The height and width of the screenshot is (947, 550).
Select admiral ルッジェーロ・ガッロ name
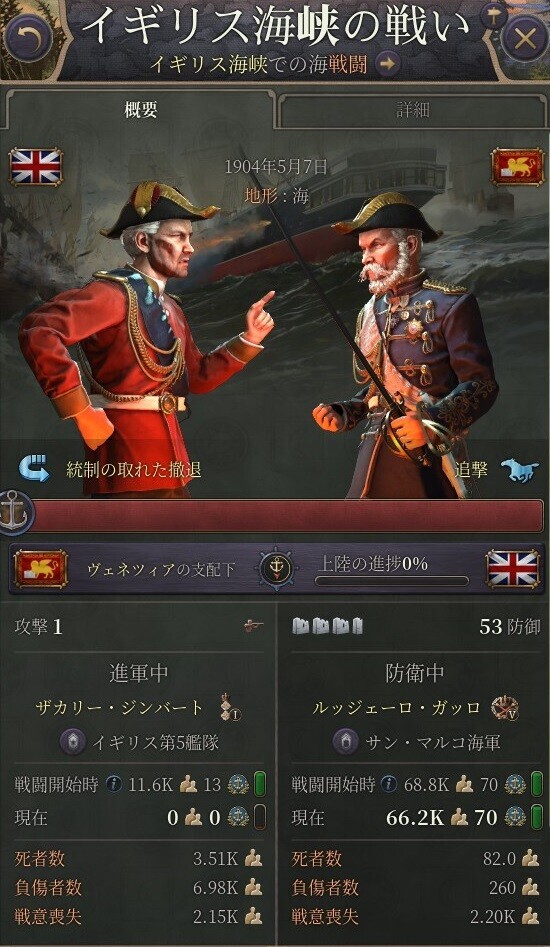396,707
